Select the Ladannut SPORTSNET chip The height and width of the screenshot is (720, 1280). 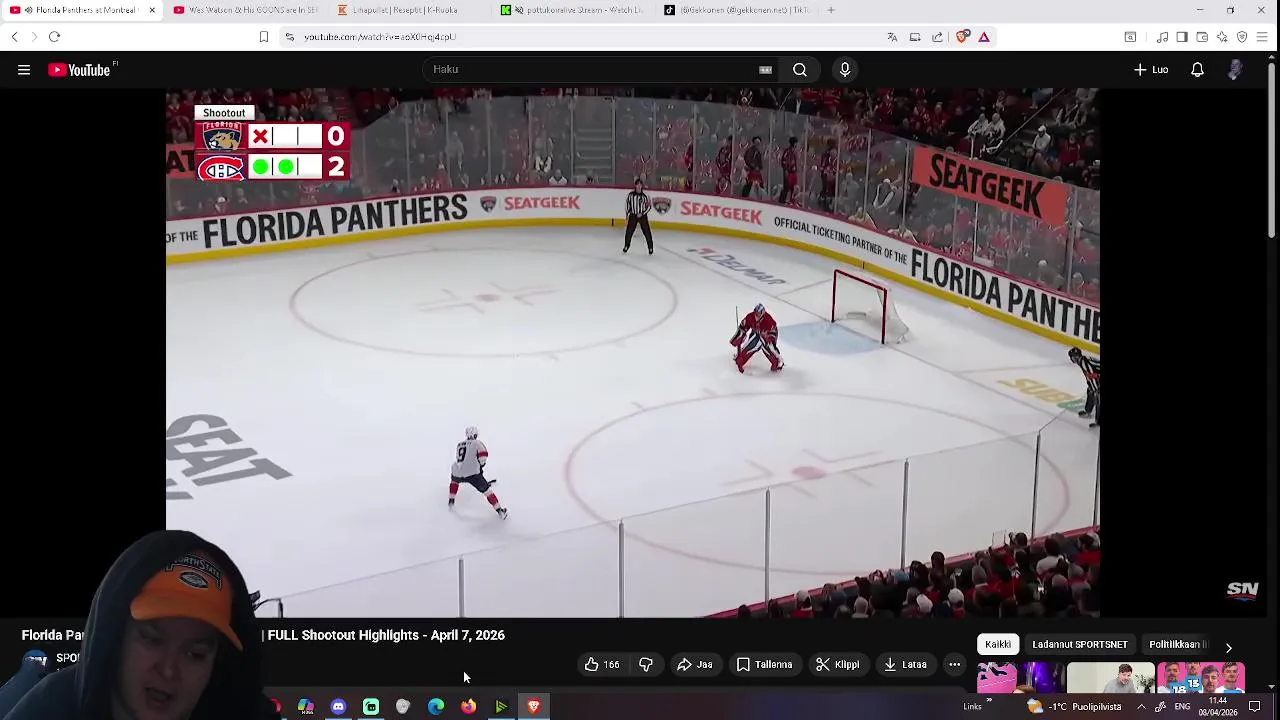[x=1079, y=645]
